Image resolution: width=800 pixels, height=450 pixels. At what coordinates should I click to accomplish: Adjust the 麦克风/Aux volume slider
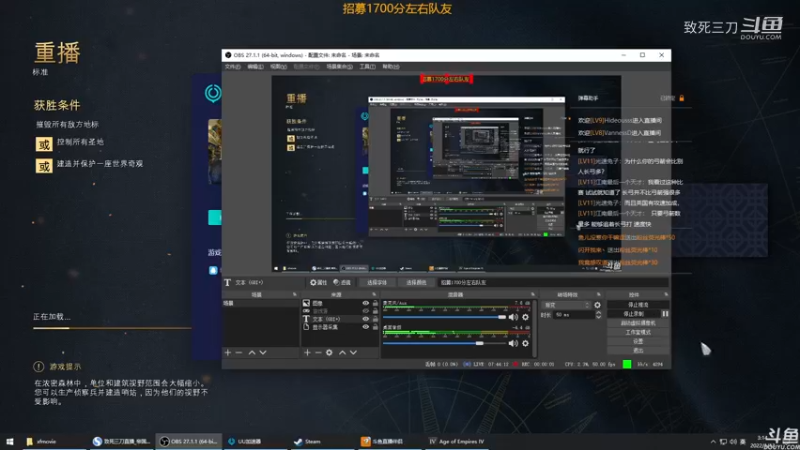pos(444,317)
